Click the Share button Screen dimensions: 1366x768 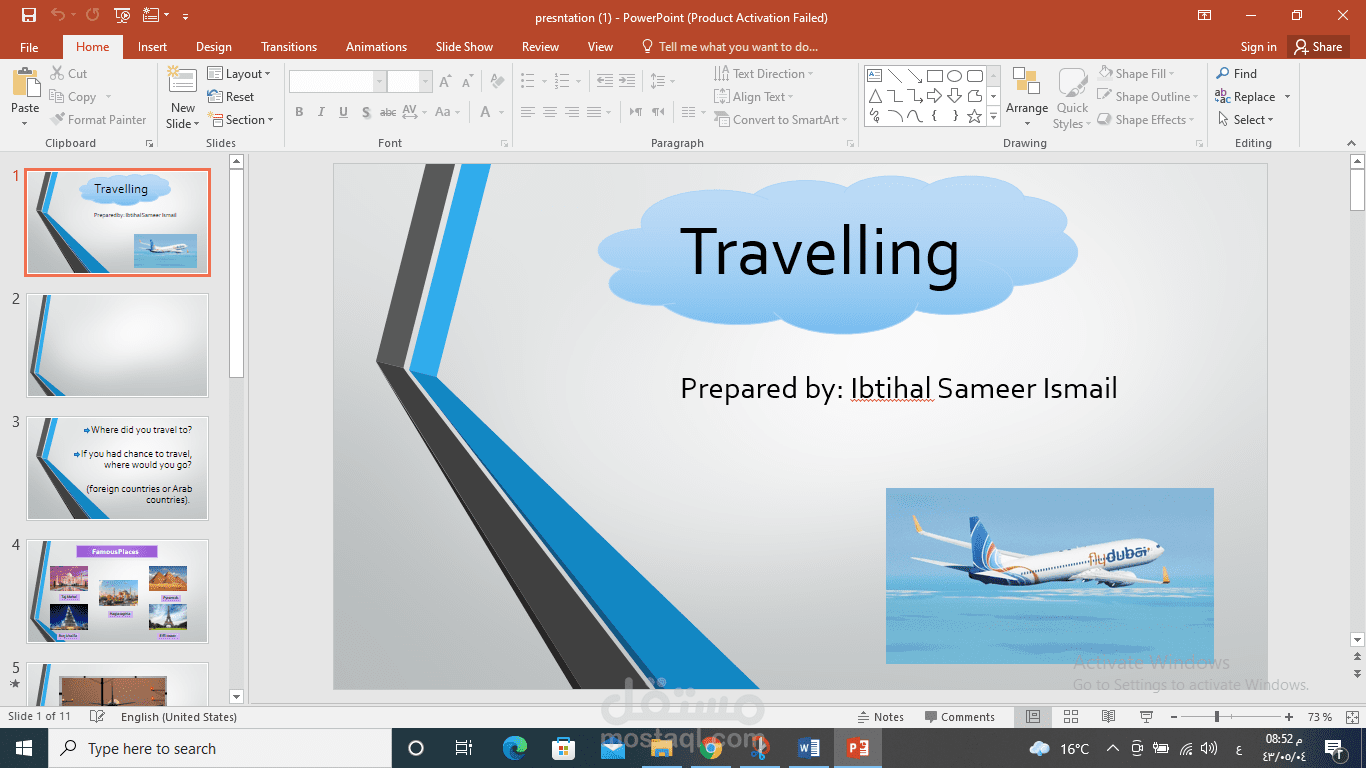point(1316,47)
